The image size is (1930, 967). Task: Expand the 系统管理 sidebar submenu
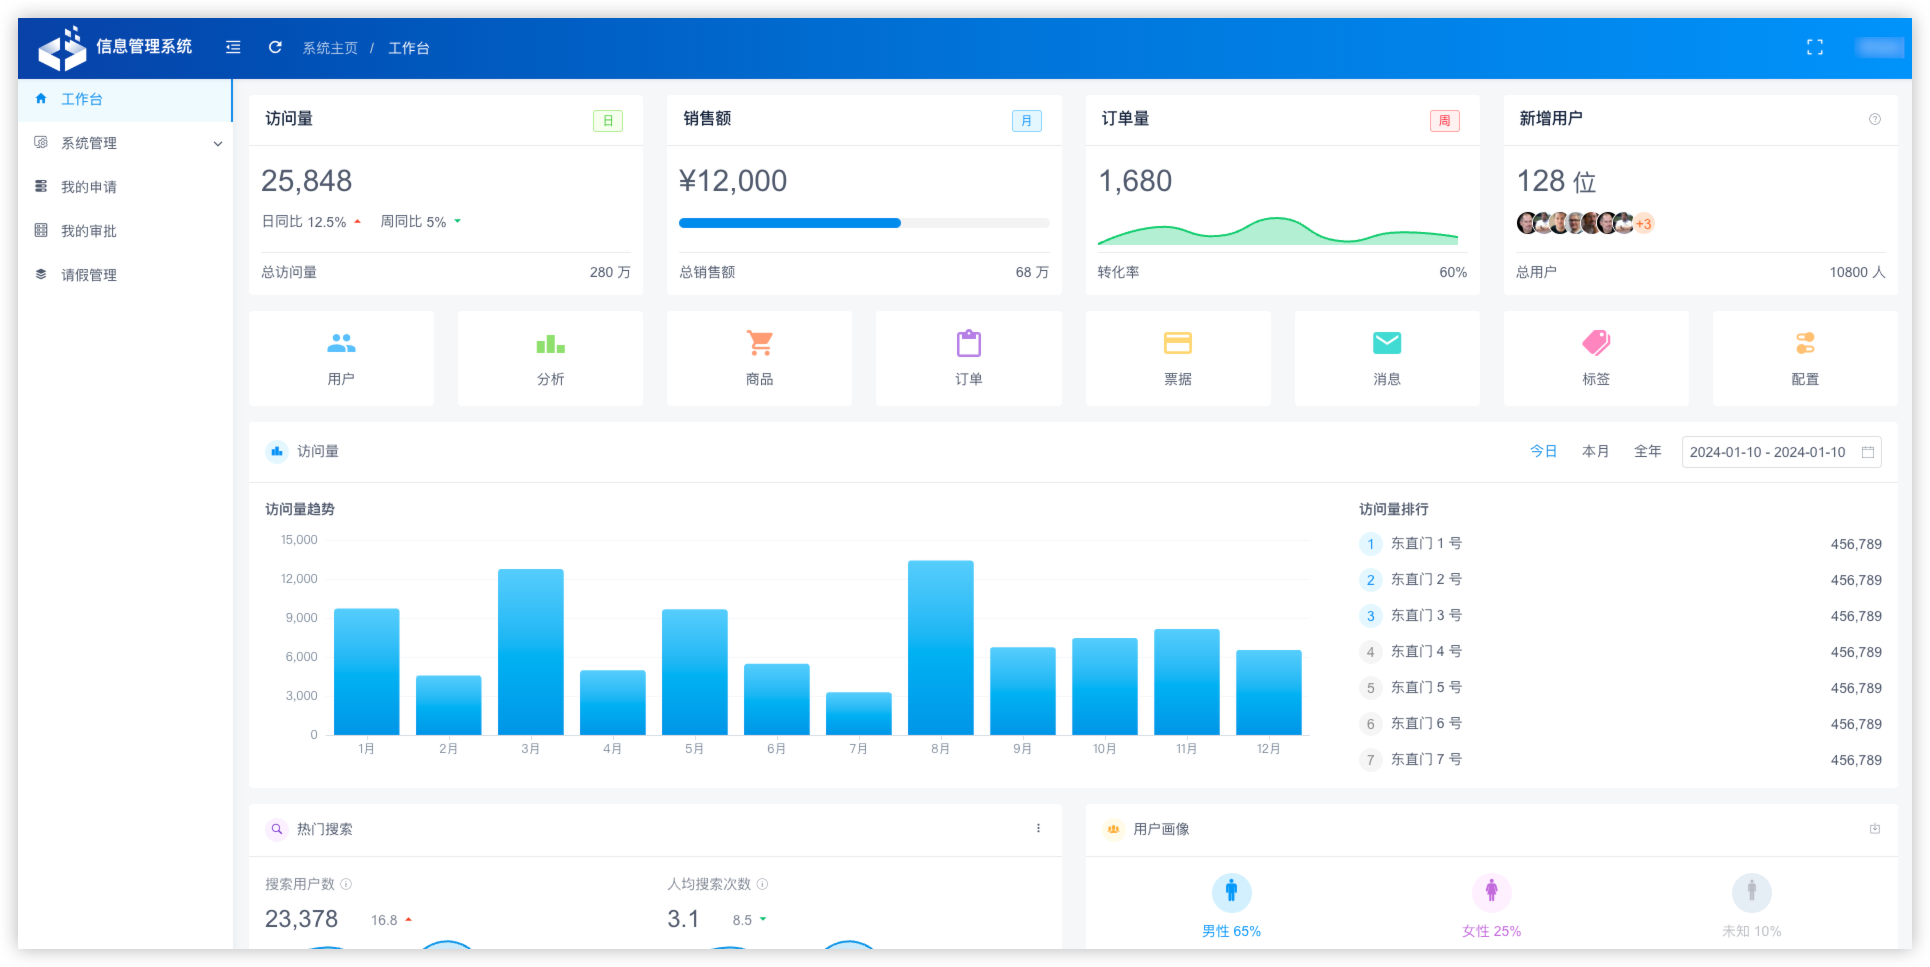125,143
